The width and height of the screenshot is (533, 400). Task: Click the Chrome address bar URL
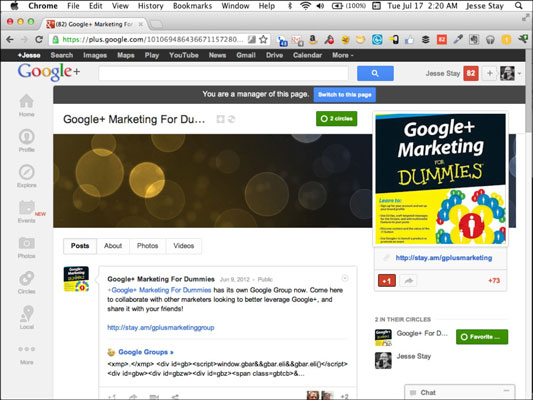tap(152, 40)
